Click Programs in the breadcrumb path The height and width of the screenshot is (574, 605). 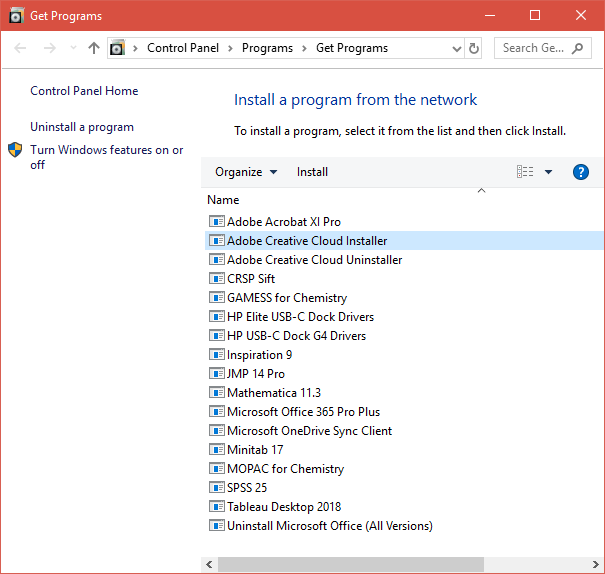pos(267,48)
